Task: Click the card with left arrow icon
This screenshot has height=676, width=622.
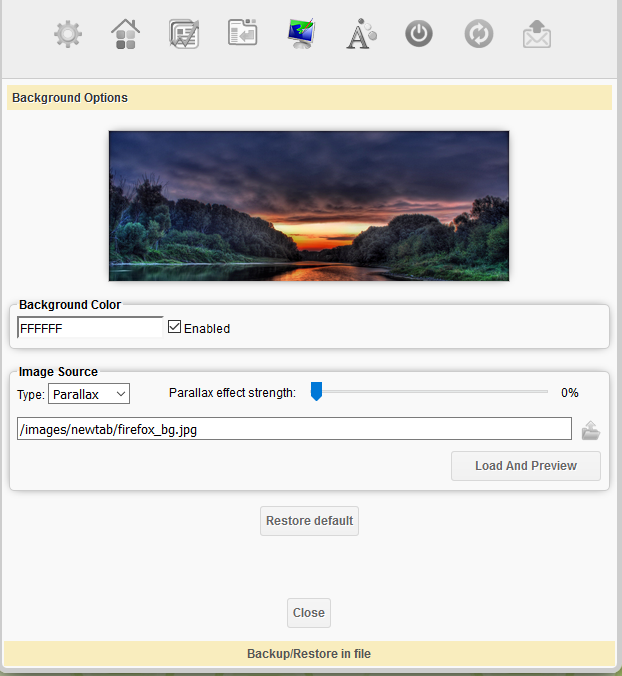Action: (242, 35)
